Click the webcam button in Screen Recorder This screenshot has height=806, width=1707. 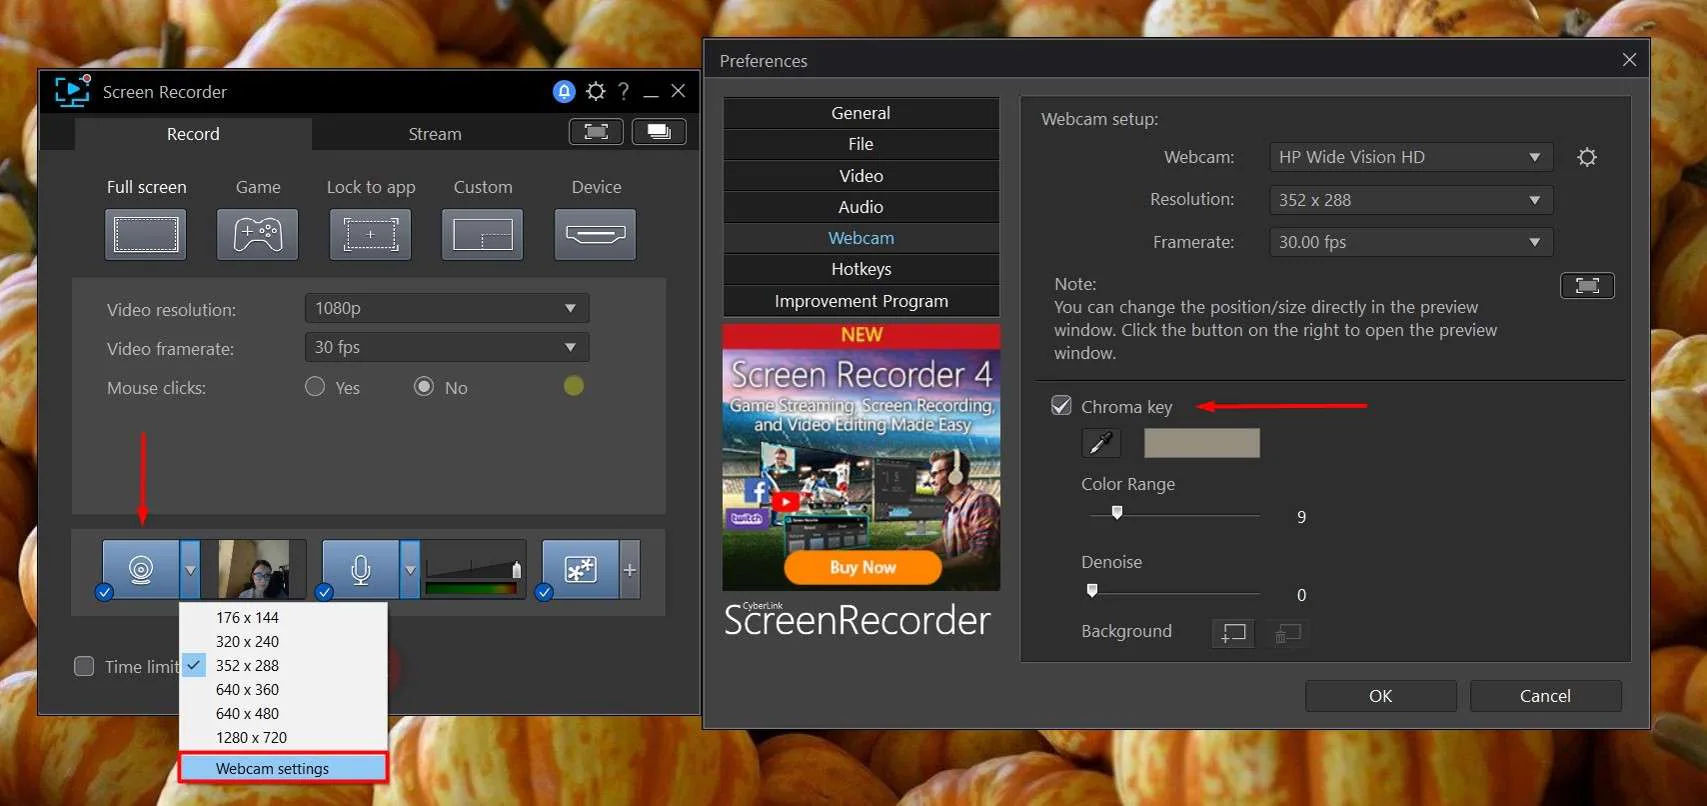(x=141, y=570)
